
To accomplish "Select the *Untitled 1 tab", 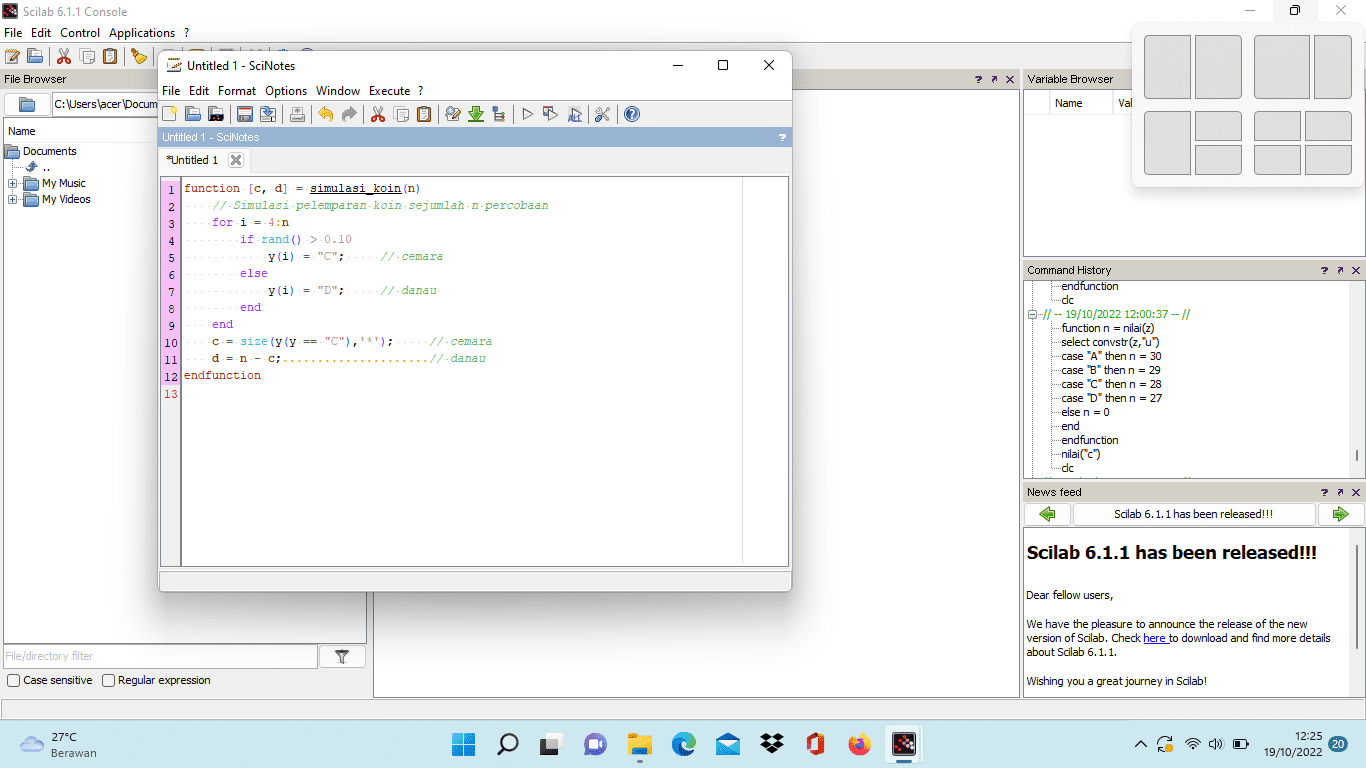I will tap(192, 160).
